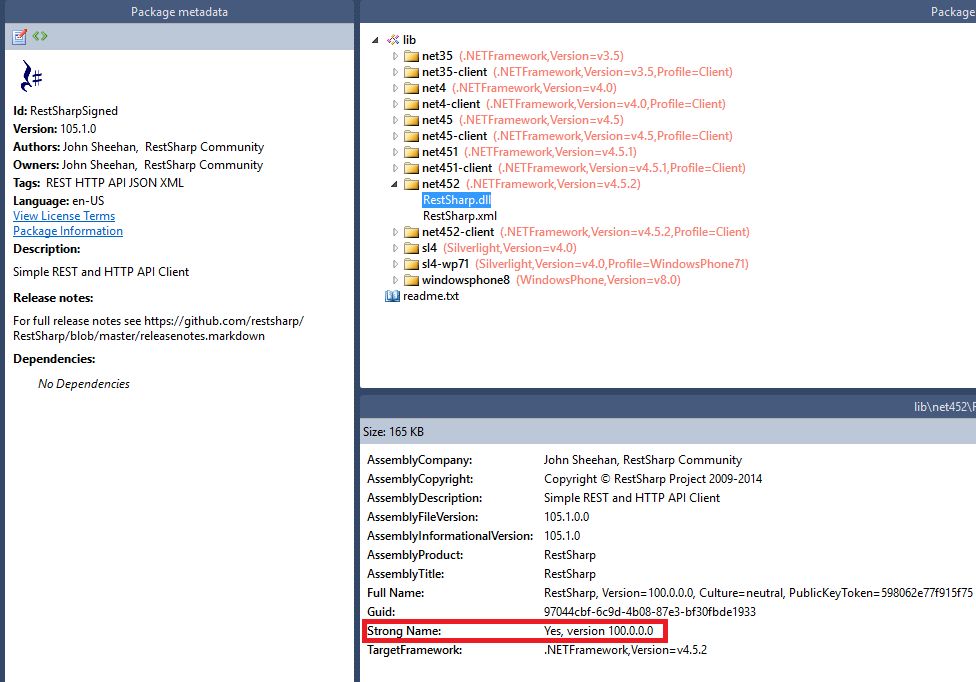The image size is (976, 682).
Task: Click the net45 folder icon
Action: [411, 120]
